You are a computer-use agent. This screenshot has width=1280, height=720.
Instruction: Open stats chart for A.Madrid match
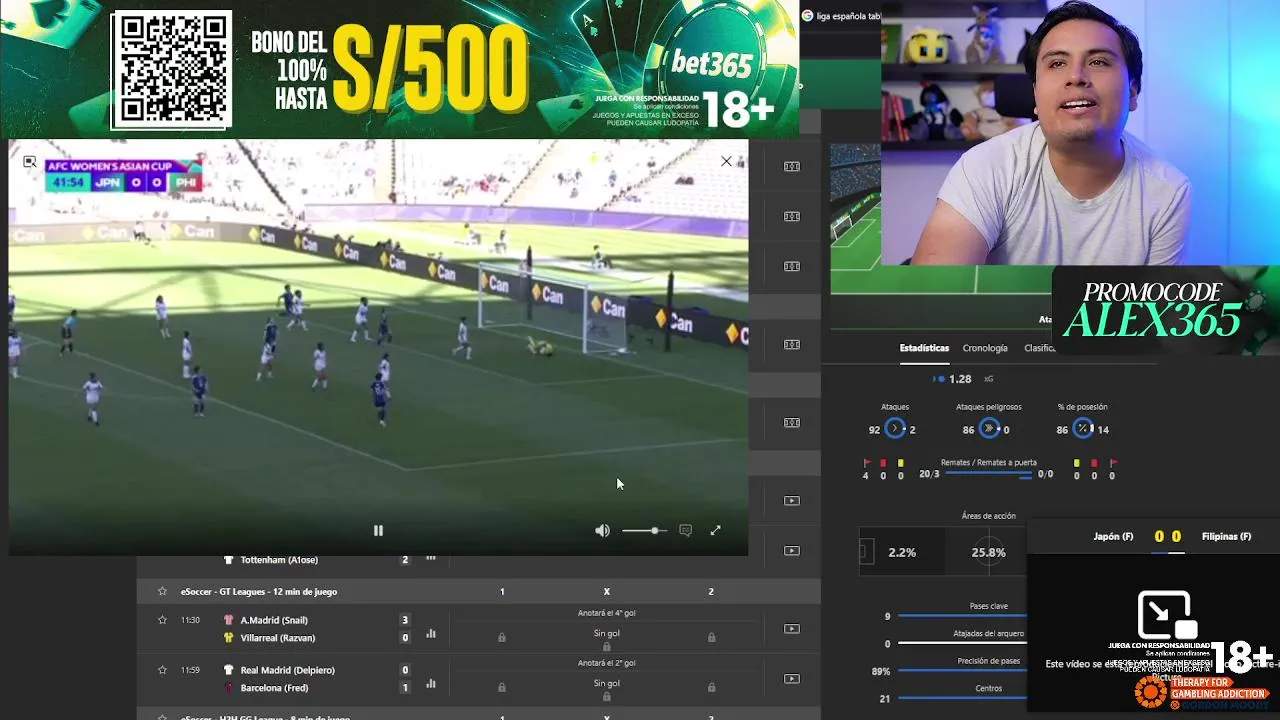coord(431,633)
